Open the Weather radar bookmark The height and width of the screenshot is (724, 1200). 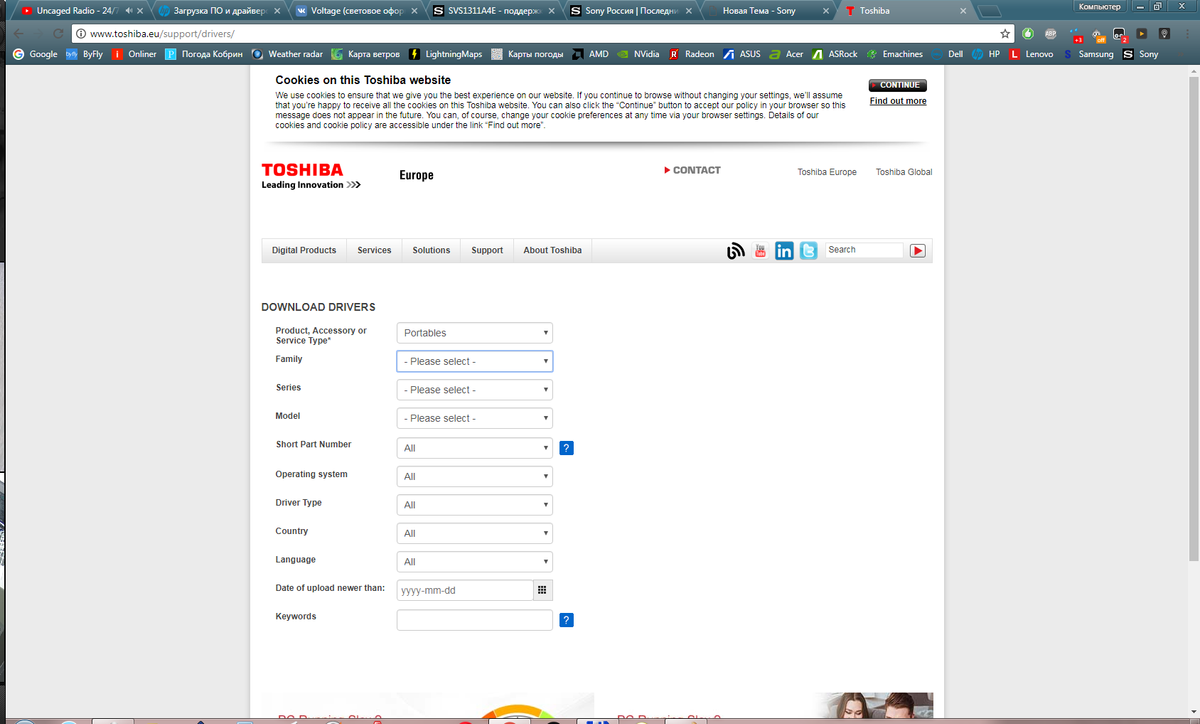(x=289, y=54)
